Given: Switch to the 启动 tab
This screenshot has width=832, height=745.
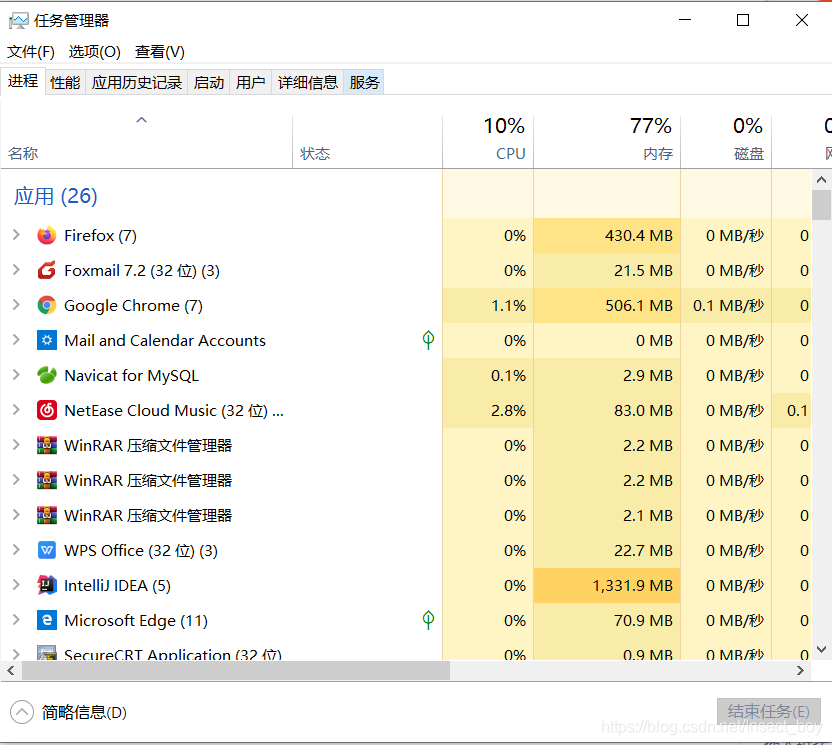Looking at the screenshot, I should (x=209, y=83).
